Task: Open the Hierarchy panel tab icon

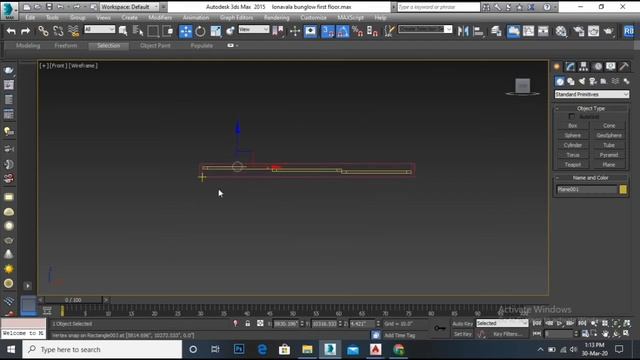Action: [x=584, y=67]
